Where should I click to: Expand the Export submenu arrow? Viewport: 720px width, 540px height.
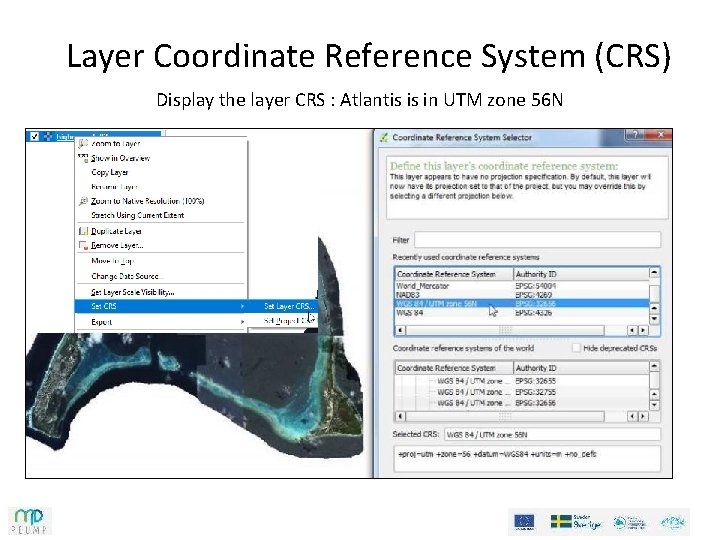242,322
